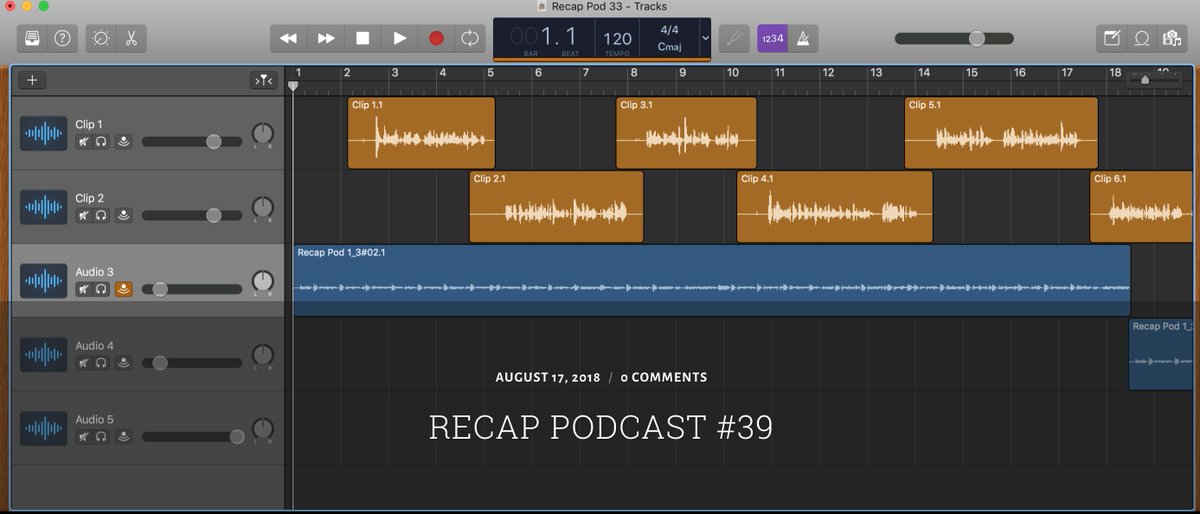Solo the Clip 1 track
The height and width of the screenshot is (514, 1200).
tap(101, 142)
